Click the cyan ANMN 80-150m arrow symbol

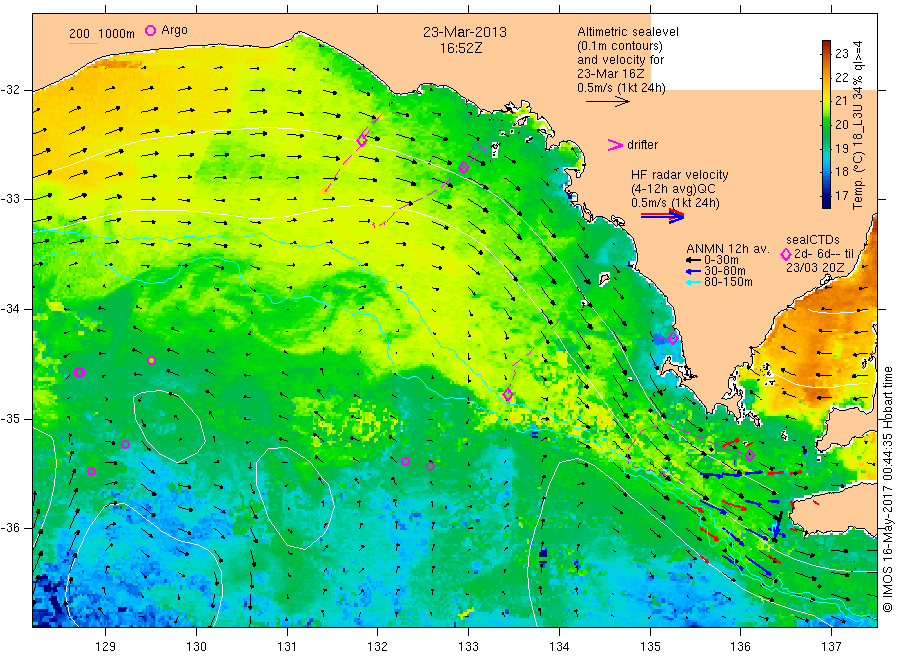coord(693,282)
